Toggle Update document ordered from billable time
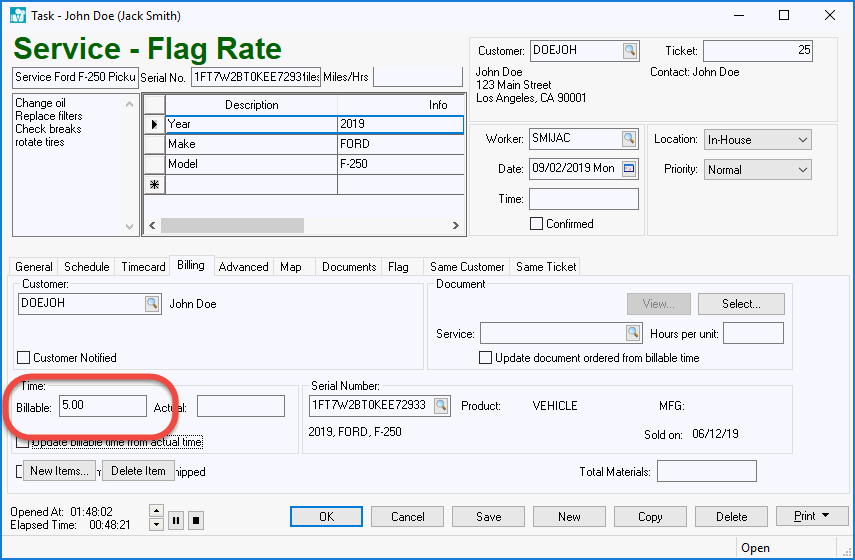The image size is (855, 560). coord(486,357)
